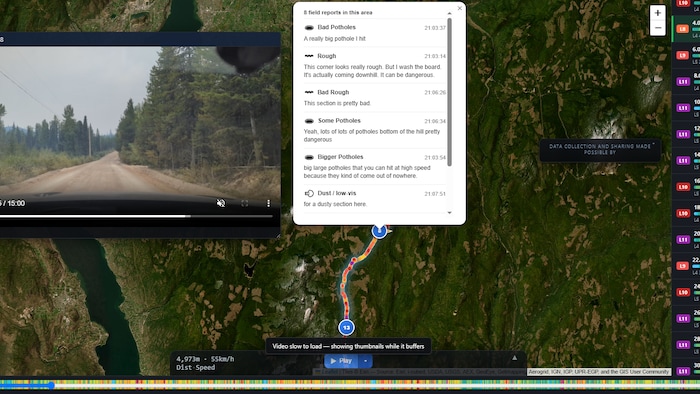Select map marker 13 on the route
Image resolution: width=700 pixels, height=394 pixels.
346,328
